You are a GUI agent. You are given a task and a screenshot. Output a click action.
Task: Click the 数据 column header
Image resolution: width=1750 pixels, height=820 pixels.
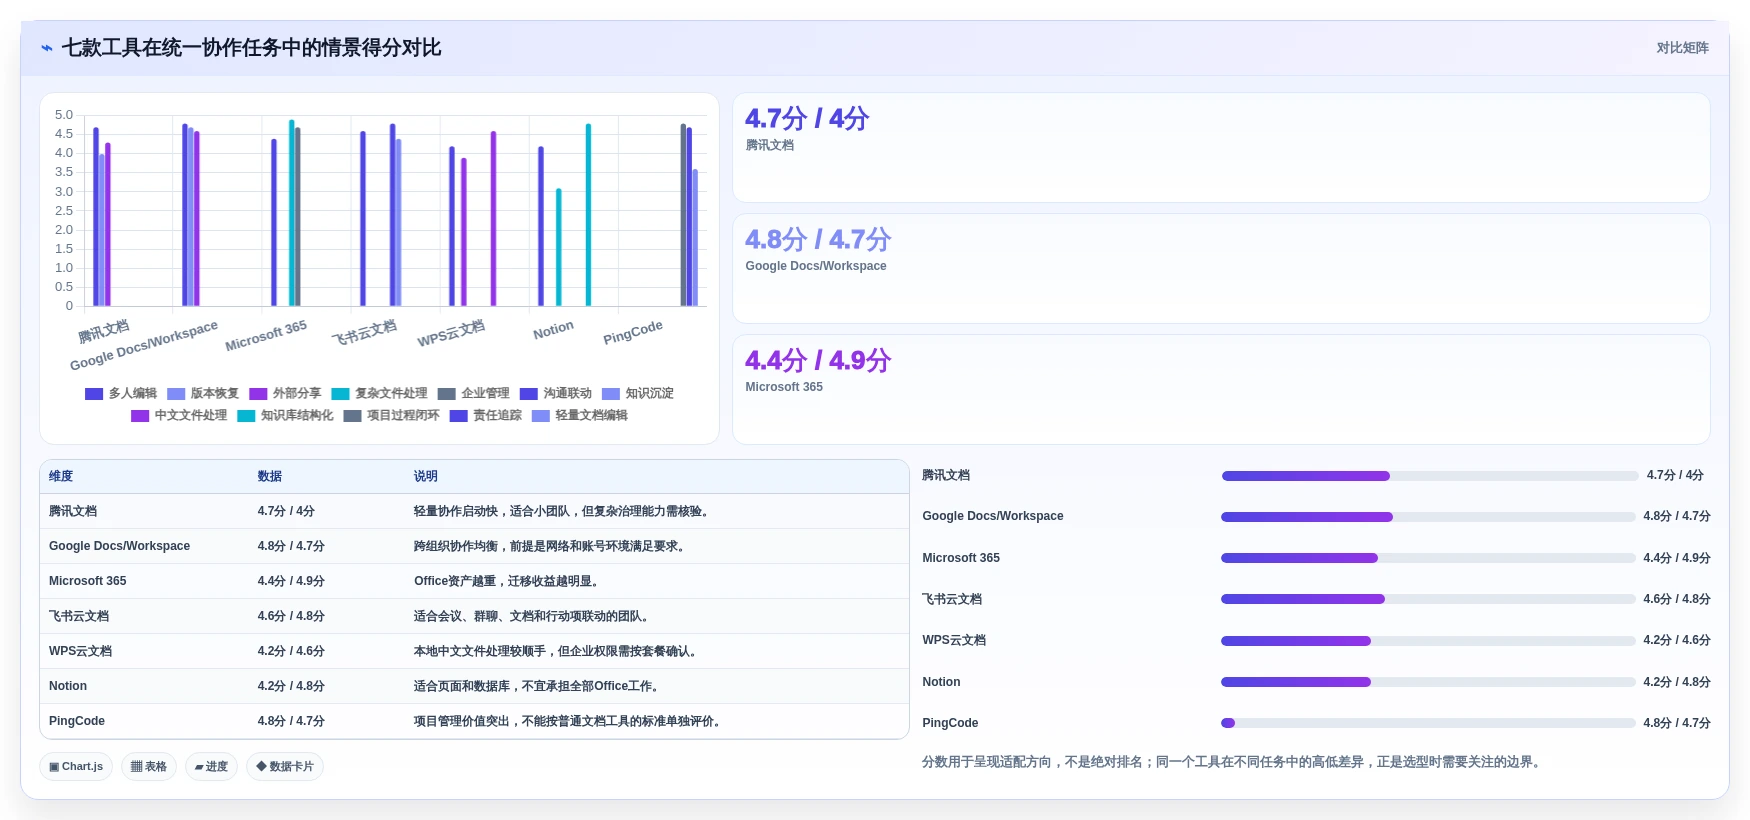[x=269, y=477]
